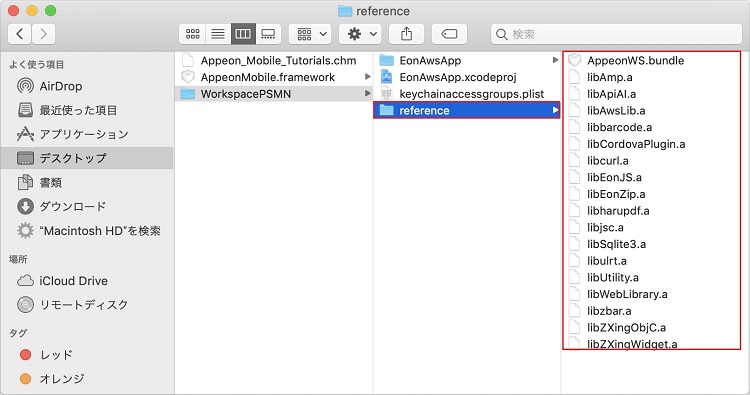Select the レッド tag

[87, 354]
